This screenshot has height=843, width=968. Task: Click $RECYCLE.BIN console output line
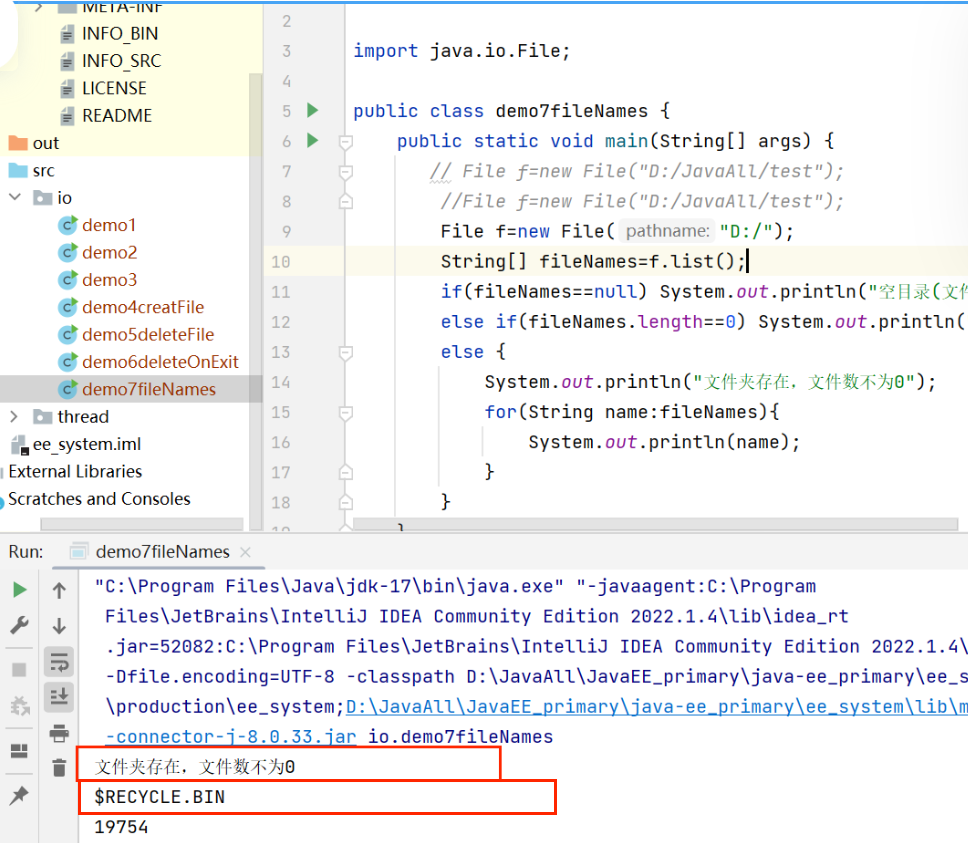[159, 797]
